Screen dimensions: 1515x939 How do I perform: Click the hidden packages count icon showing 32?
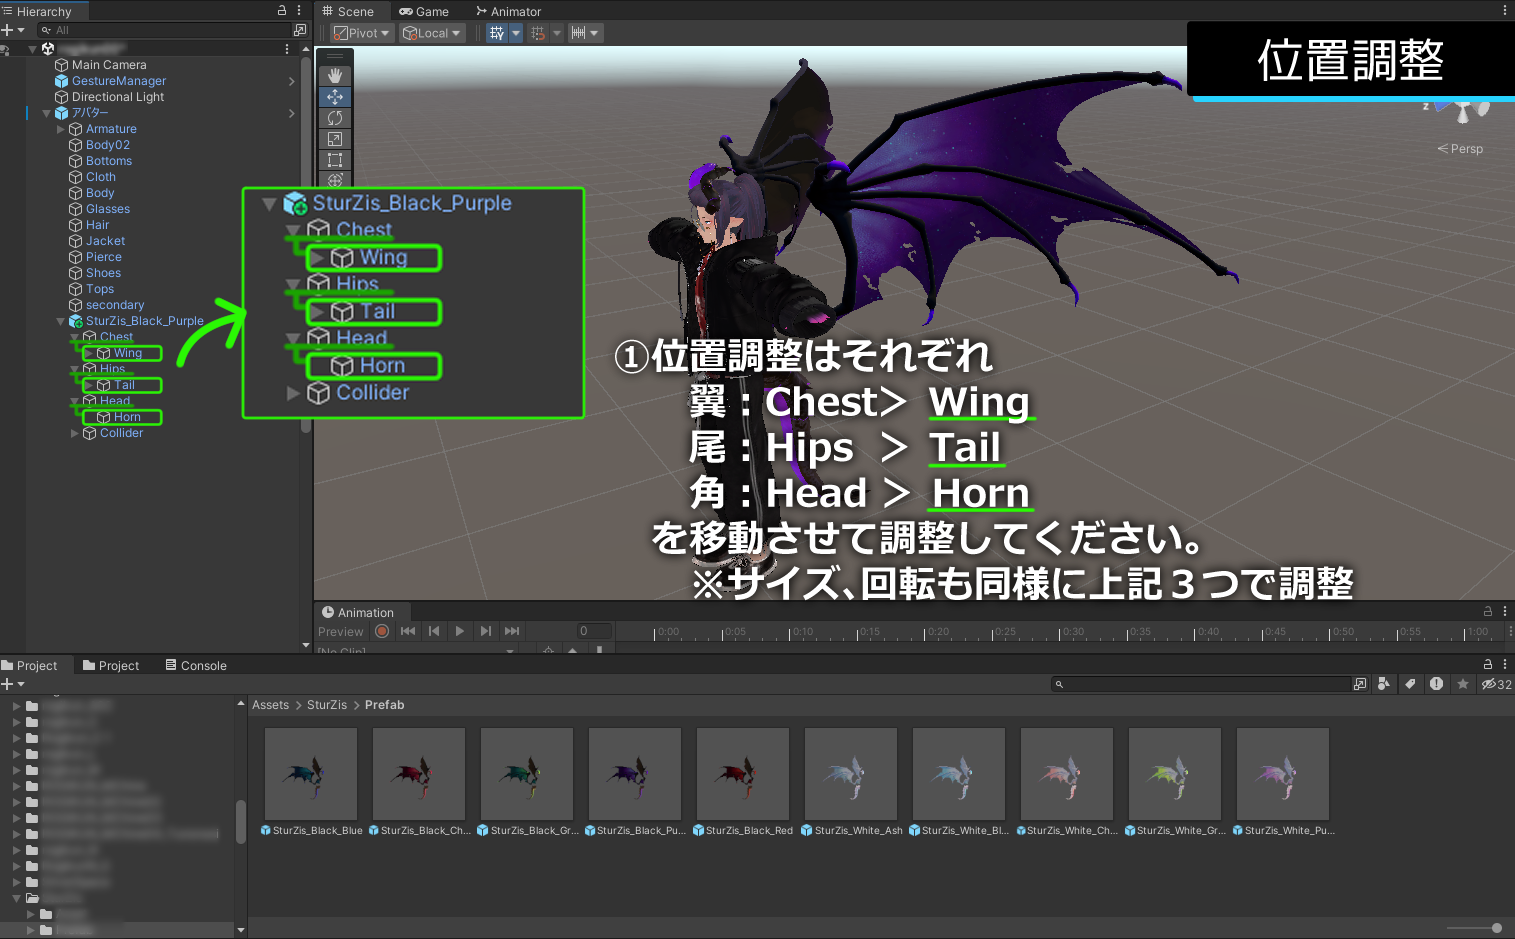point(1494,683)
